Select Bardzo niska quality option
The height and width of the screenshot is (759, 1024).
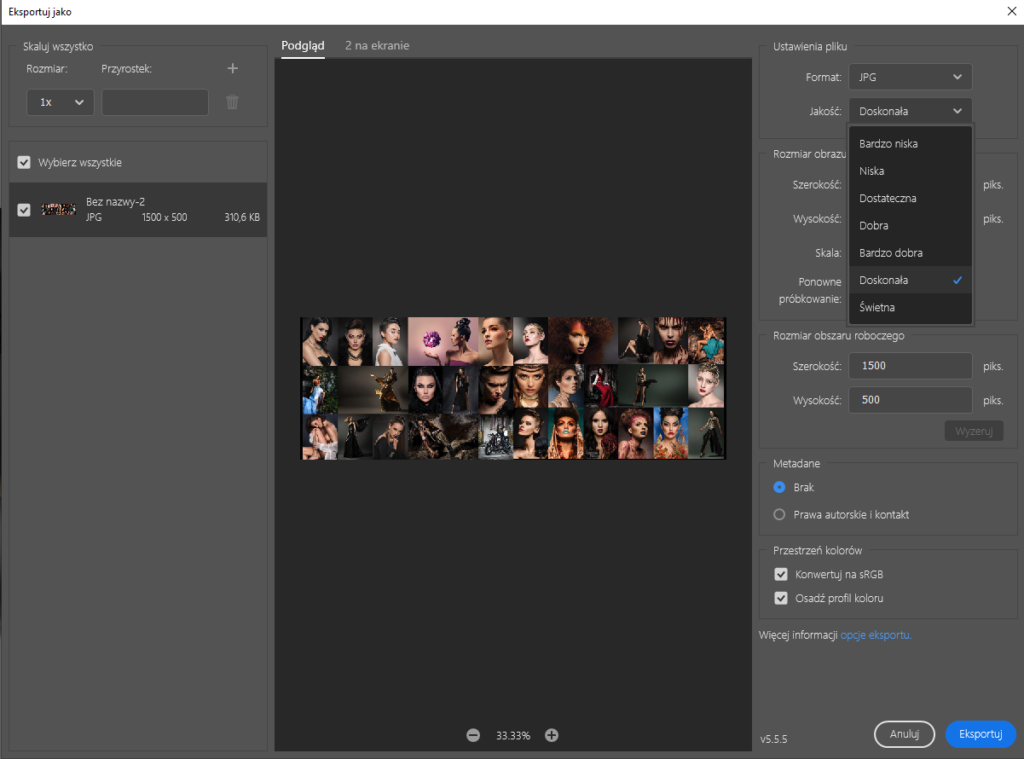[888, 144]
